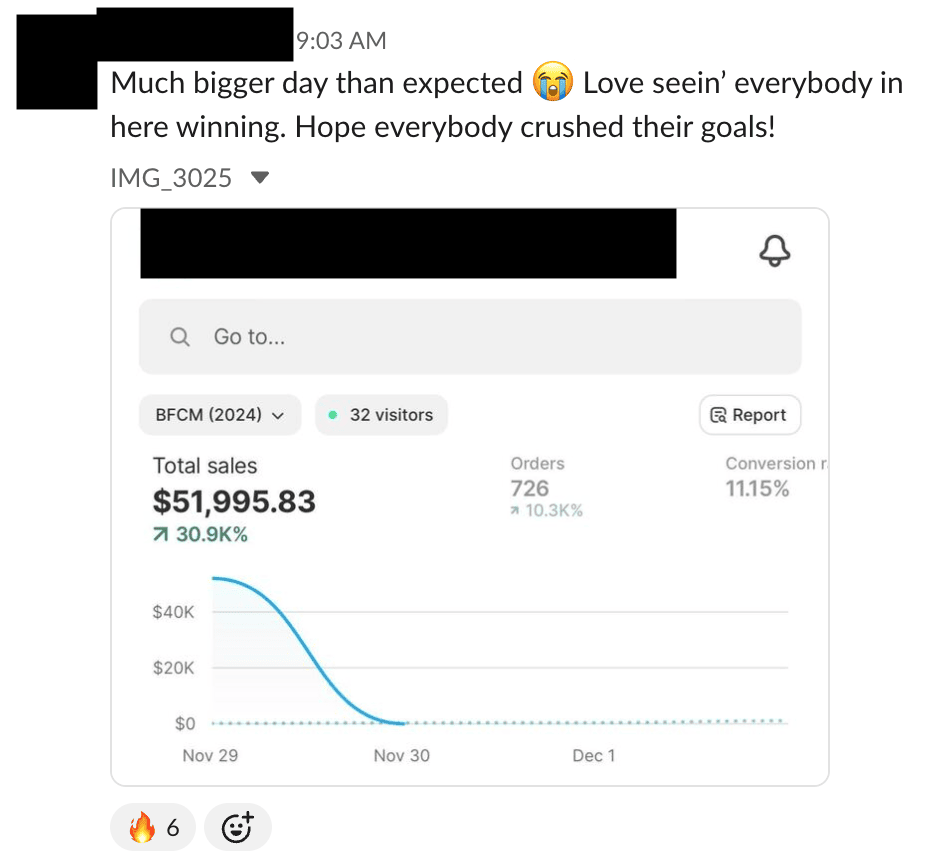Click the crying emoji in message
This screenshot has width=934, height=868.
pos(553,83)
